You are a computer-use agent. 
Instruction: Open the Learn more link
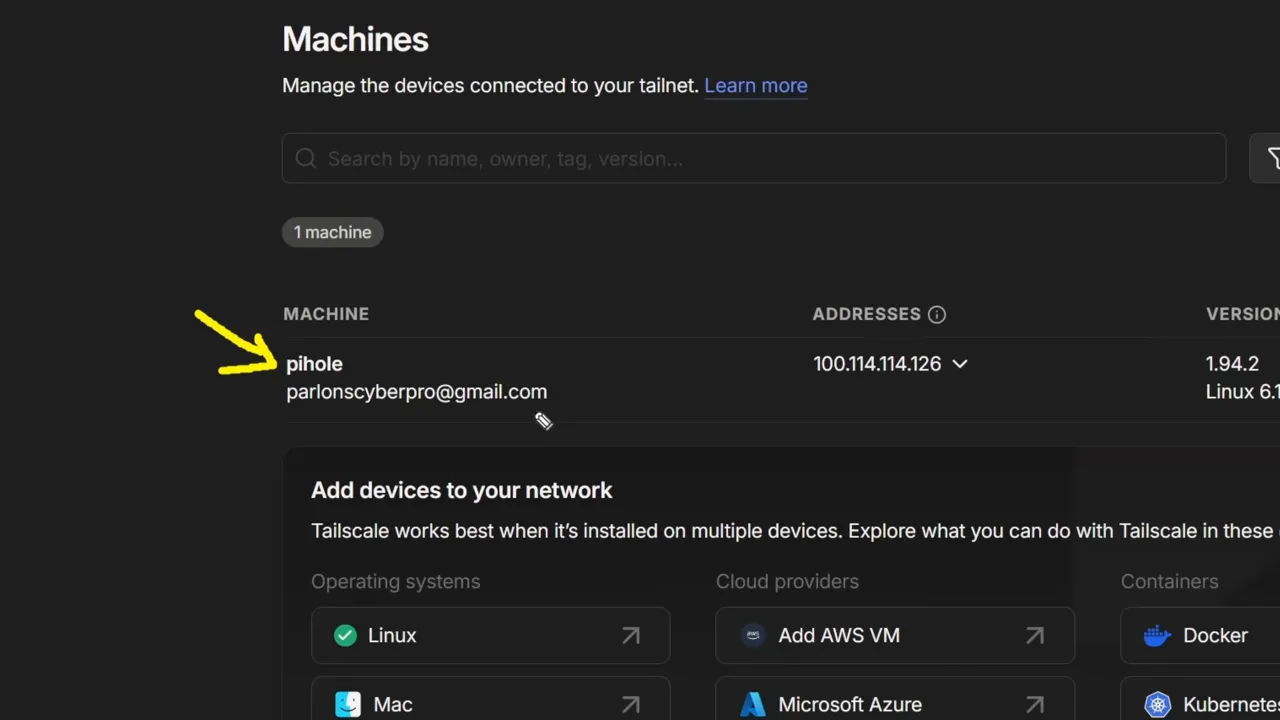(756, 86)
